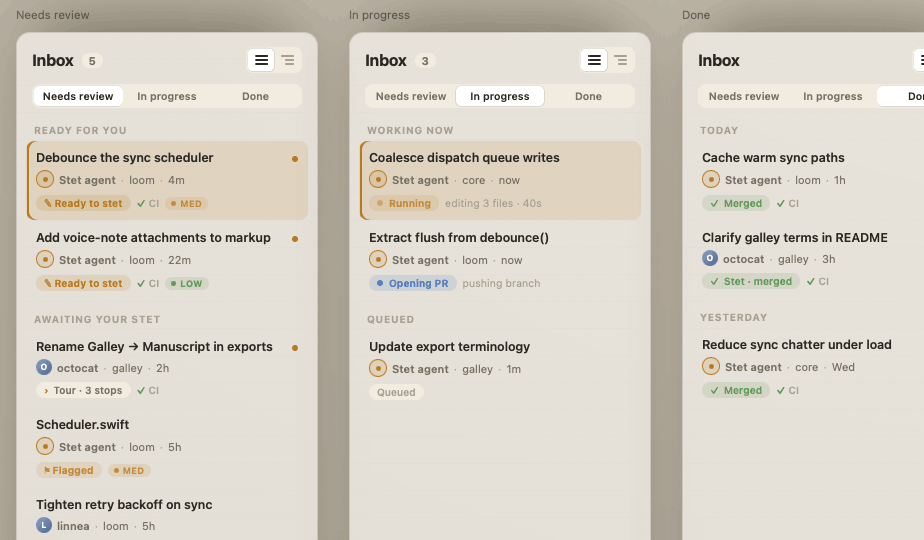Screen dimensions: 924x540
Task: Open Update export terminology card
Action: point(500,369)
